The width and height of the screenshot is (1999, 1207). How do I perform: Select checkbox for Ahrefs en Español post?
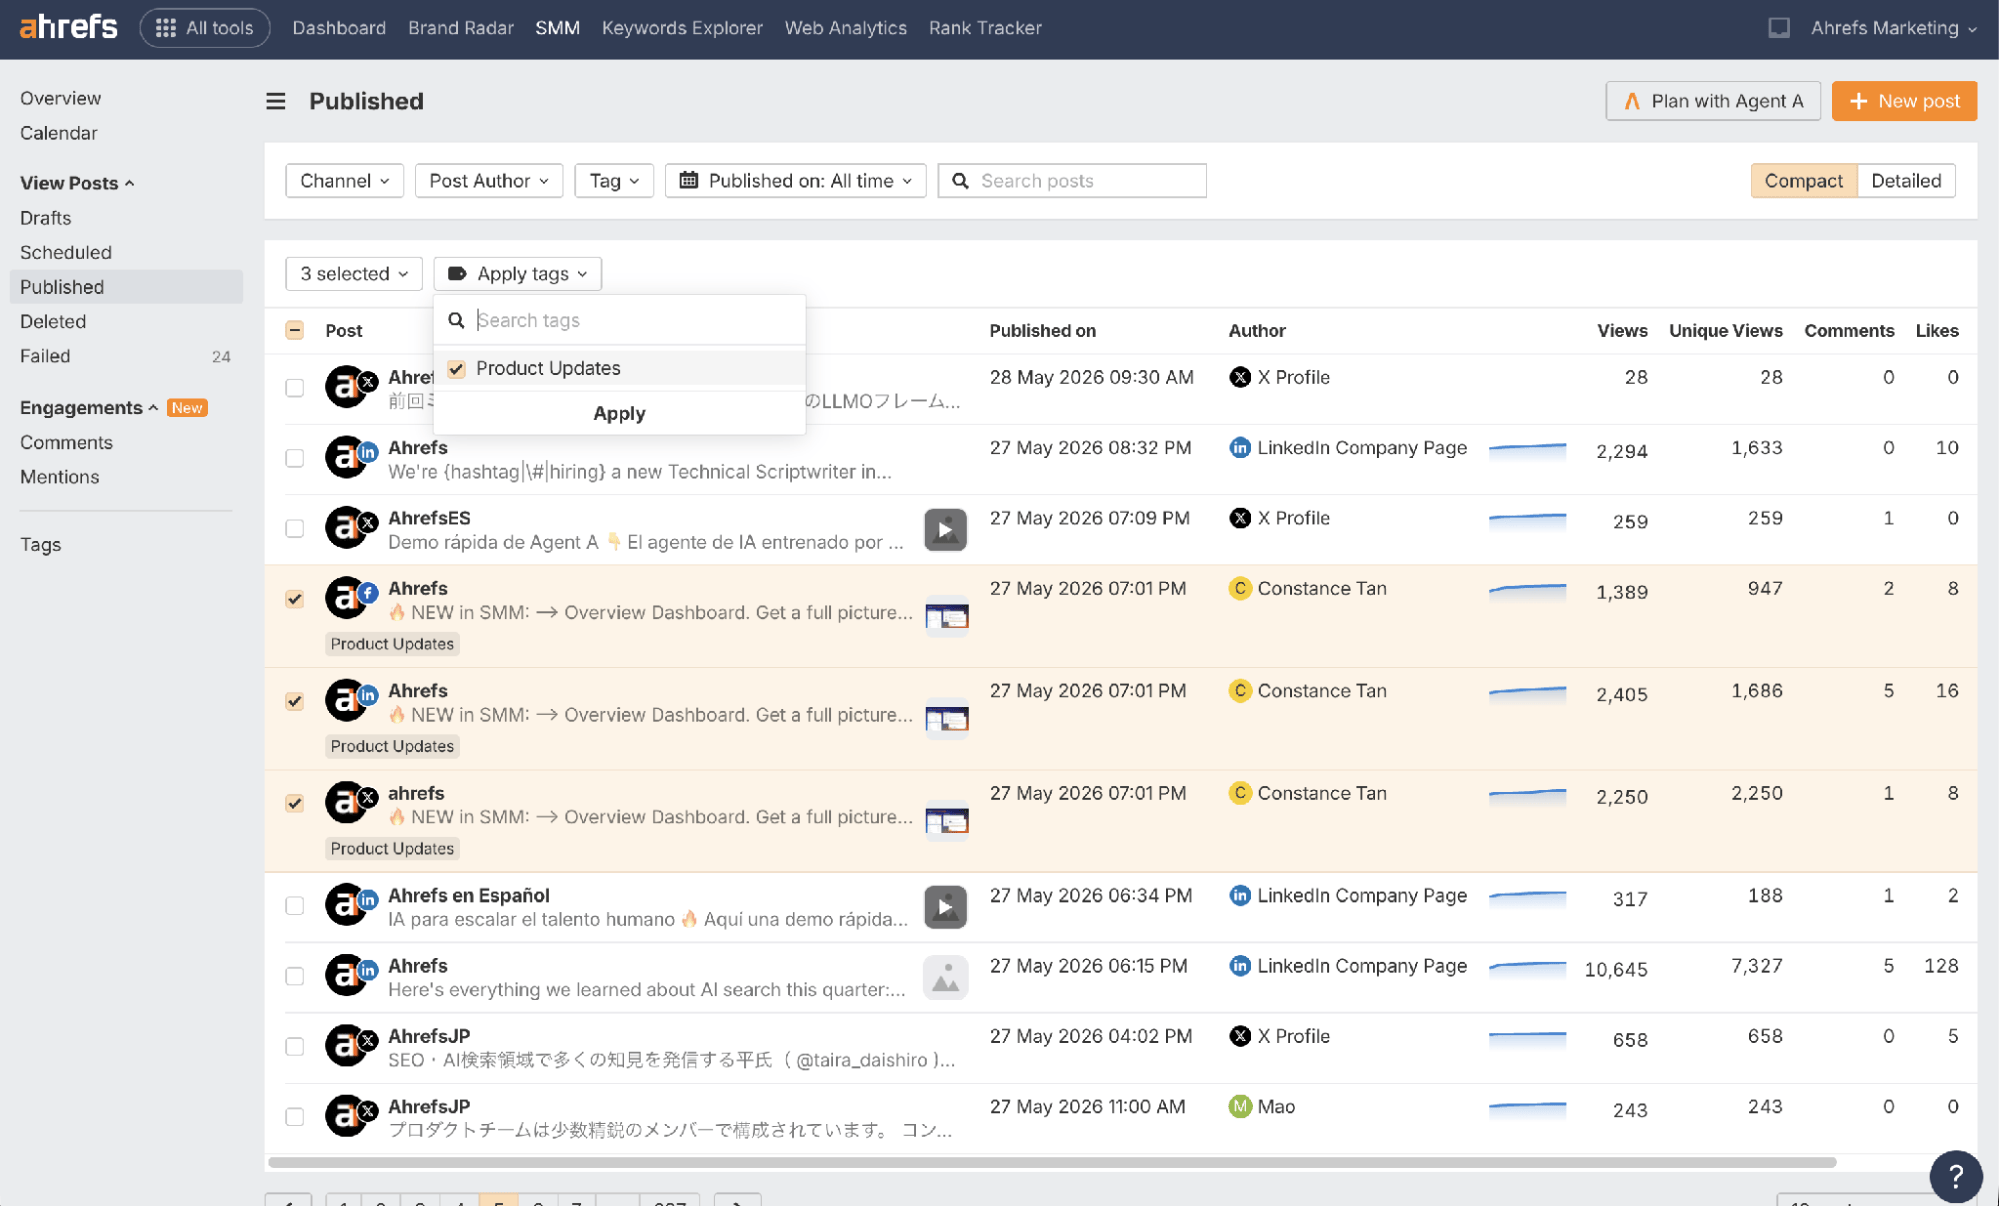(x=295, y=906)
